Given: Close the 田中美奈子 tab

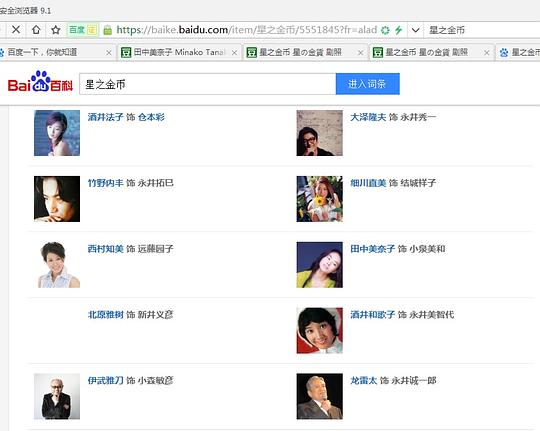Looking at the screenshot, I should pyautogui.click(x=234, y=53).
